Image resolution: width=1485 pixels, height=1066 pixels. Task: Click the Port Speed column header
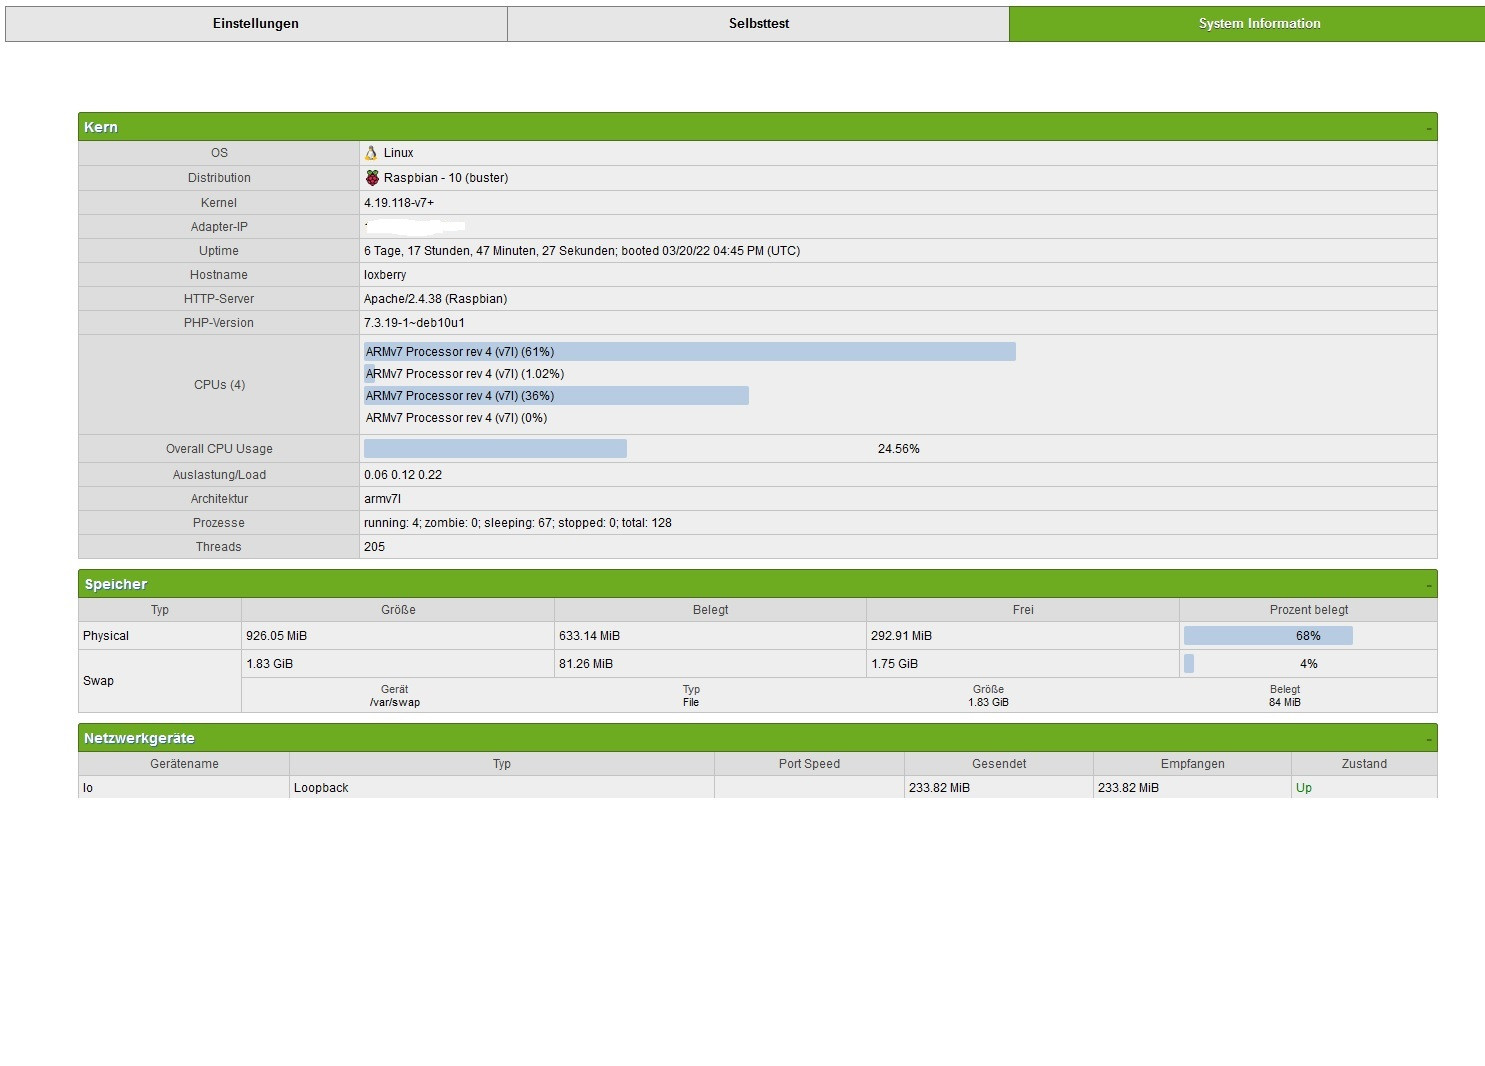(809, 764)
